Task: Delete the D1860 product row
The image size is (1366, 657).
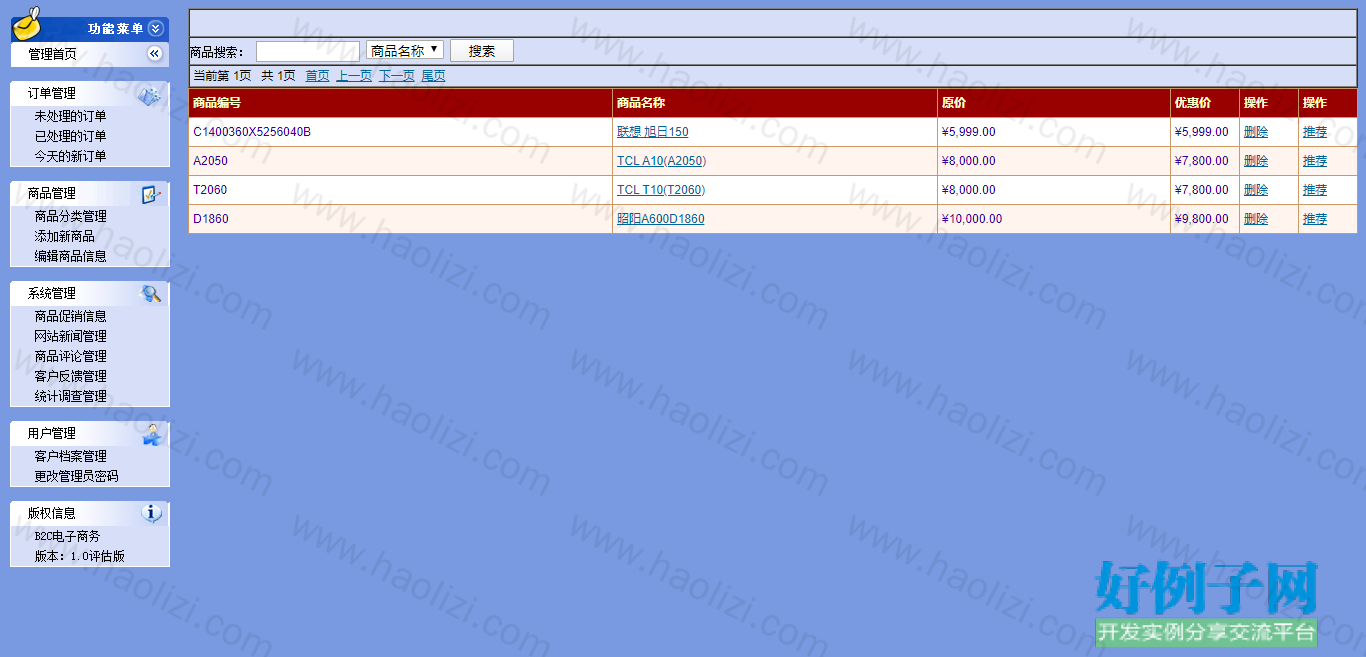Action: [x=1256, y=219]
